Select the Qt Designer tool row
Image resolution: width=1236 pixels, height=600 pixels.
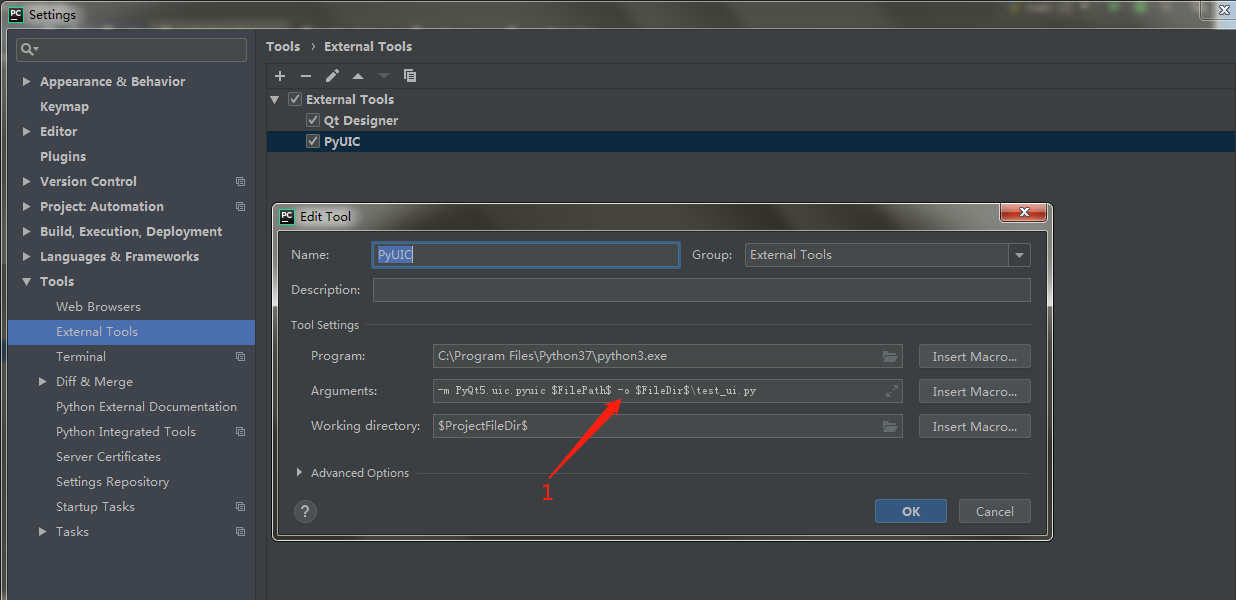click(x=751, y=120)
